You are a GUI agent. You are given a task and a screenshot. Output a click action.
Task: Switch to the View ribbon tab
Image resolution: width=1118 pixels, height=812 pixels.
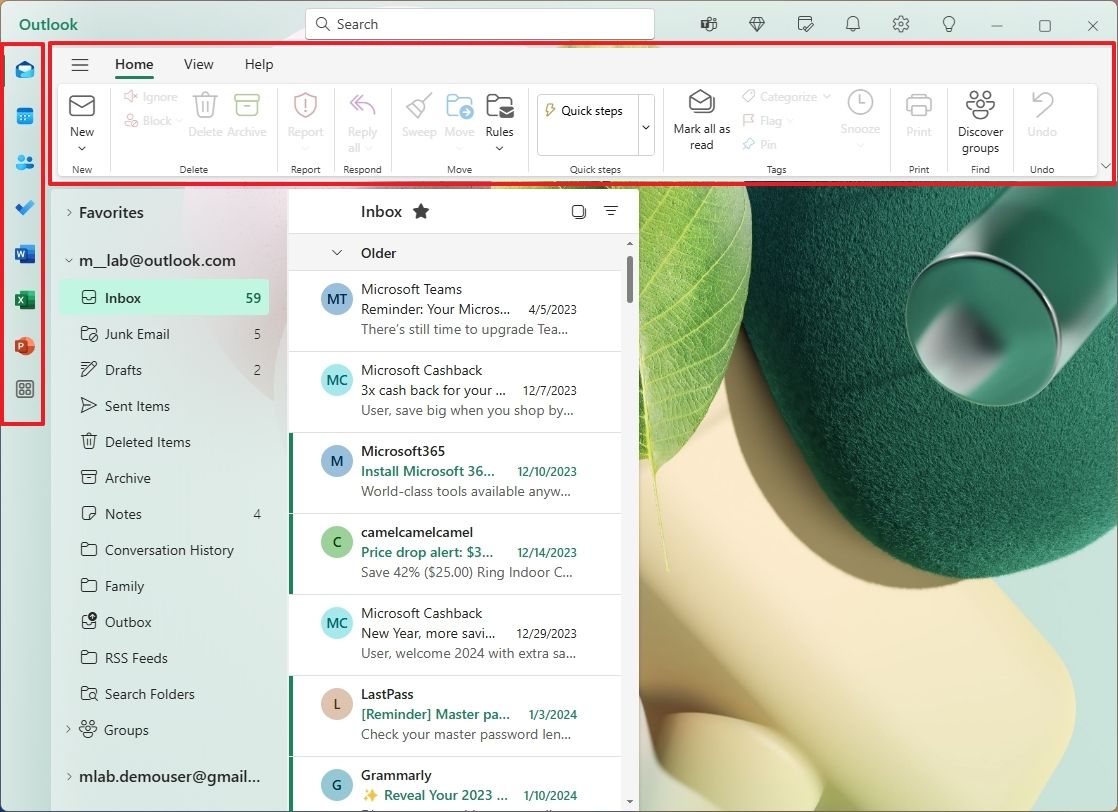click(x=198, y=63)
